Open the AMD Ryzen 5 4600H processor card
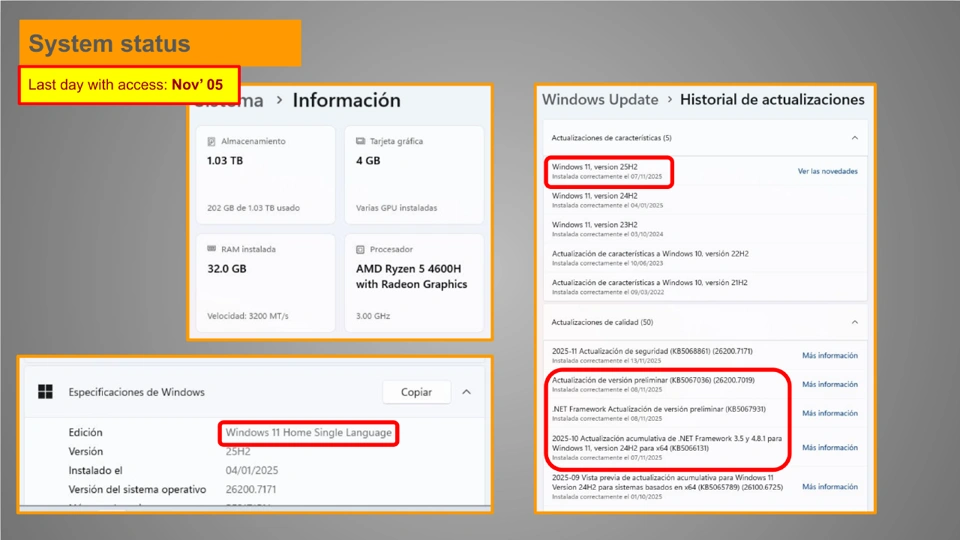 [414, 283]
